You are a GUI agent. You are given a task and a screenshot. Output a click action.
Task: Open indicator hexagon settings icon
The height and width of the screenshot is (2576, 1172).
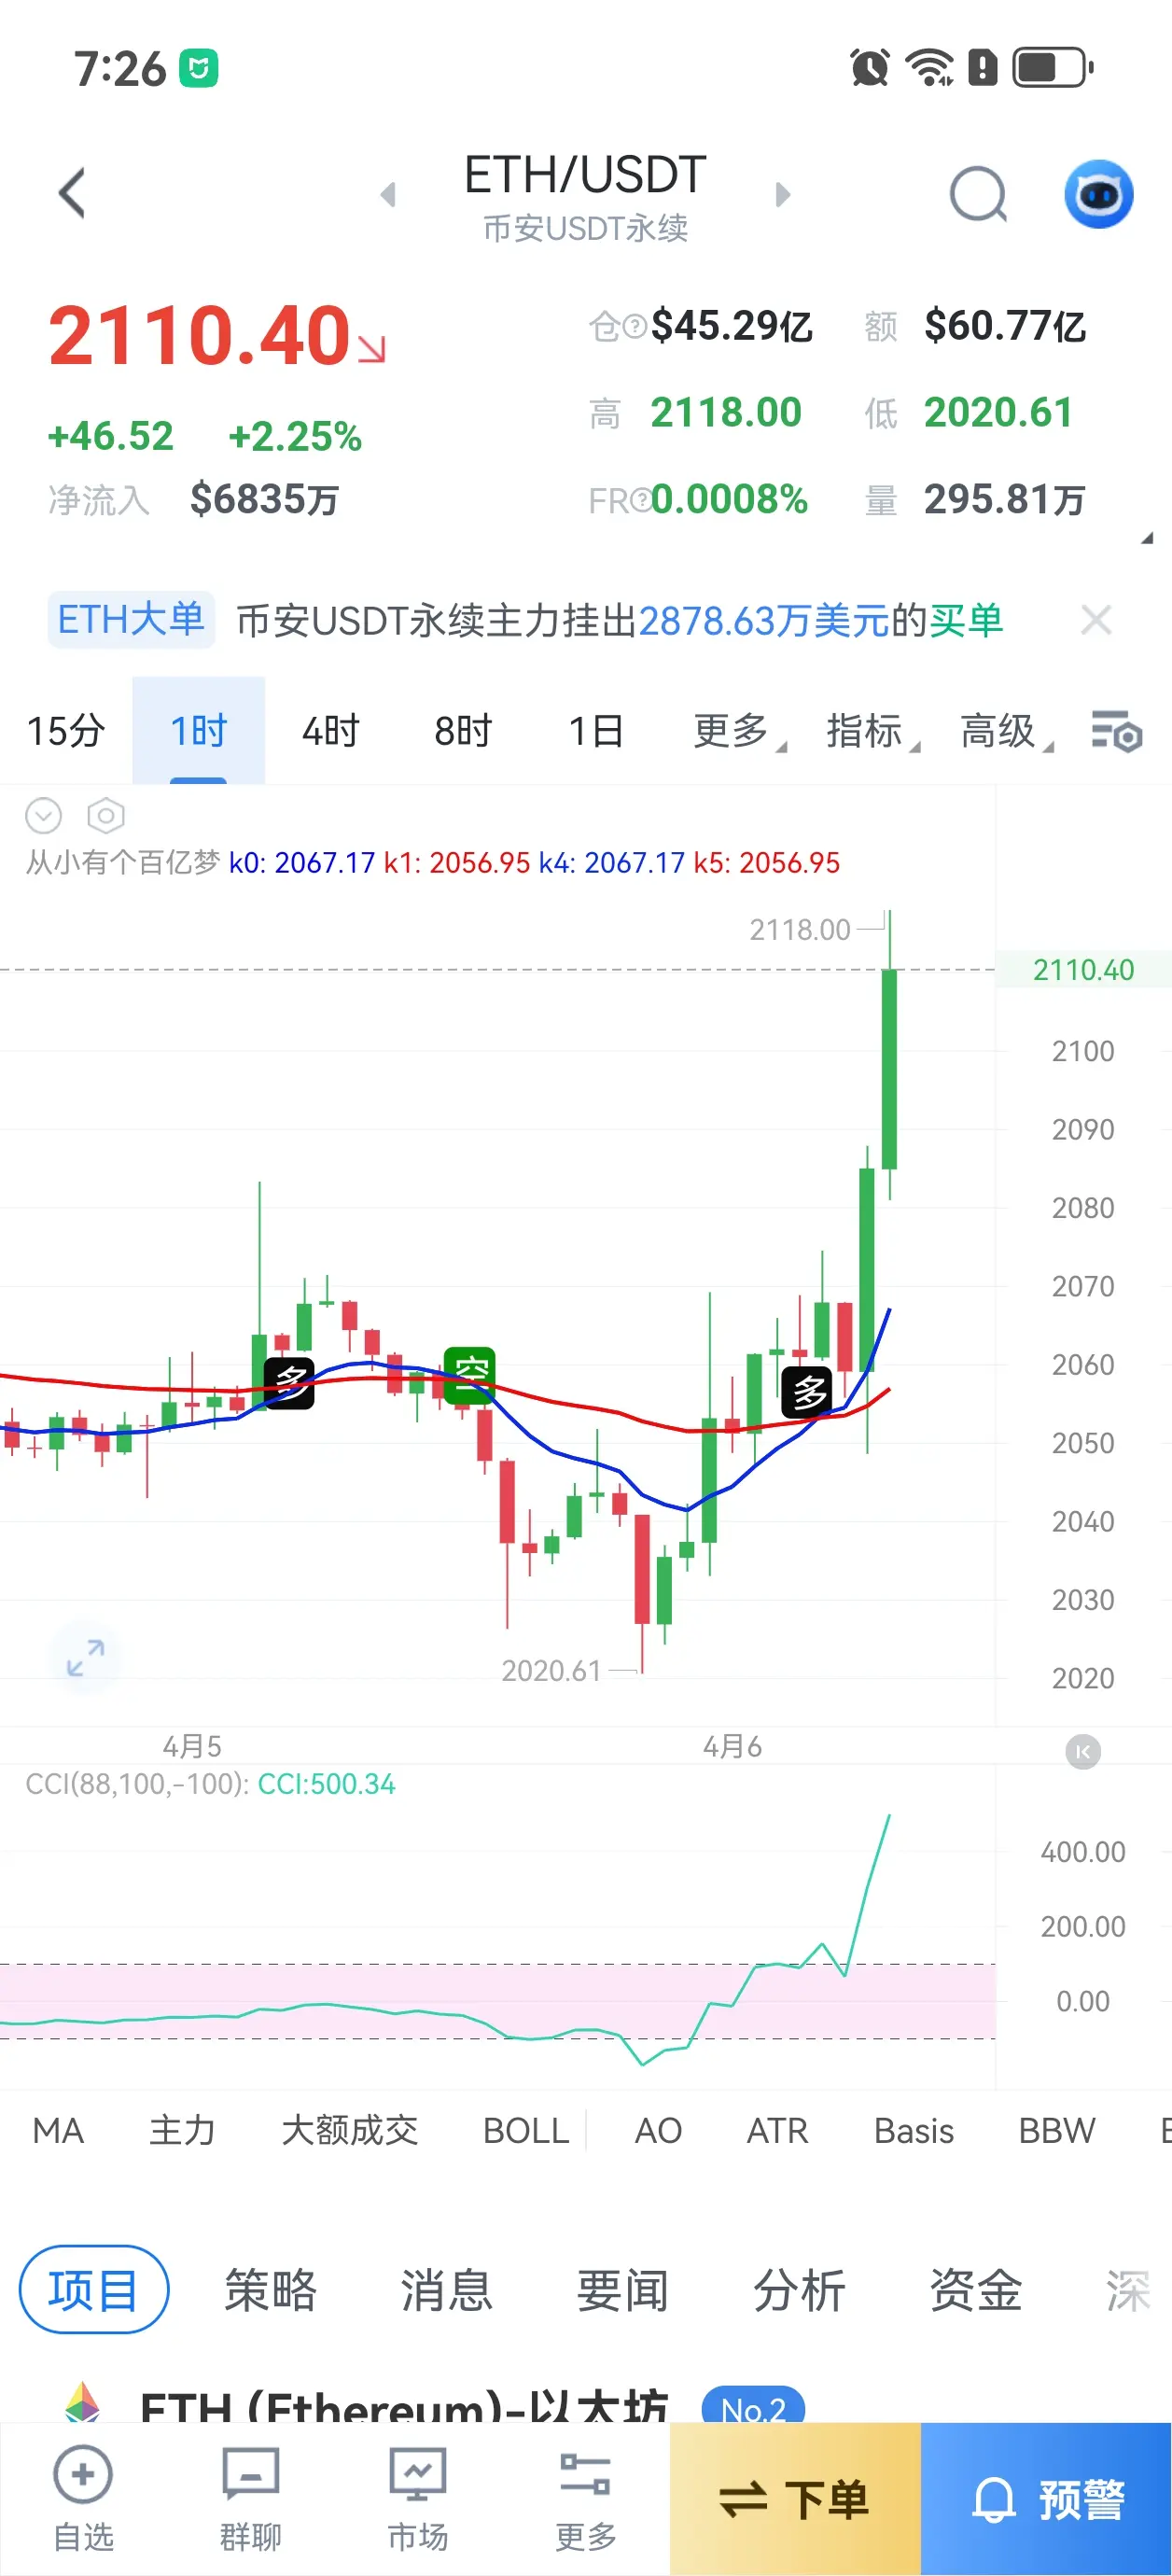[106, 816]
